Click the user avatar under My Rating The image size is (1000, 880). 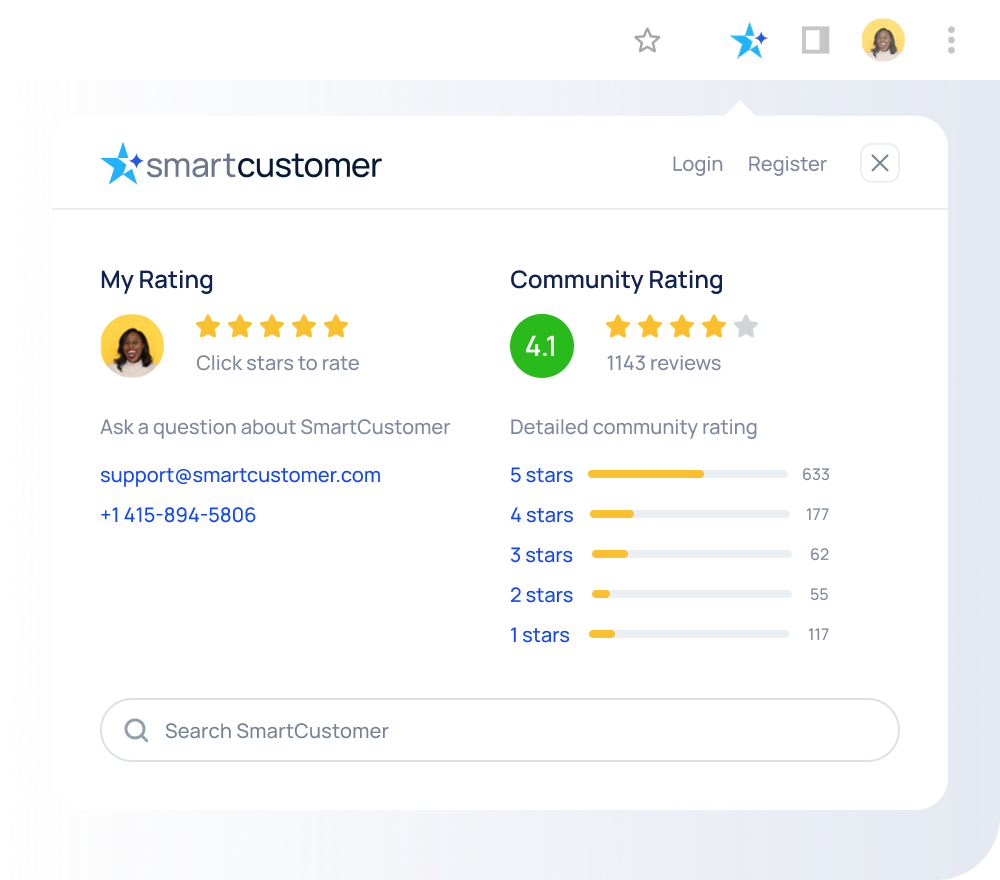pyautogui.click(x=132, y=346)
